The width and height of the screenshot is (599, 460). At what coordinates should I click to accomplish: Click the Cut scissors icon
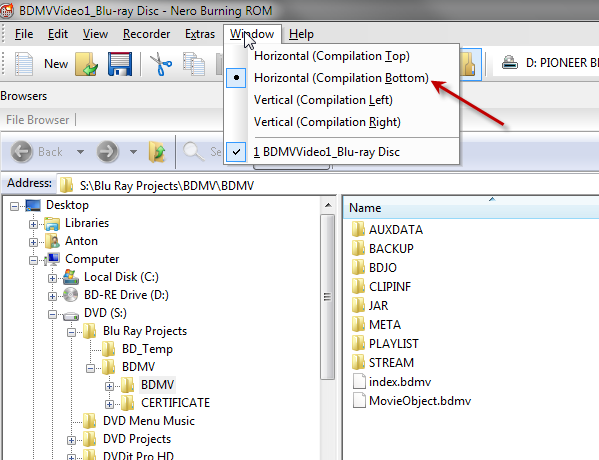(160, 64)
